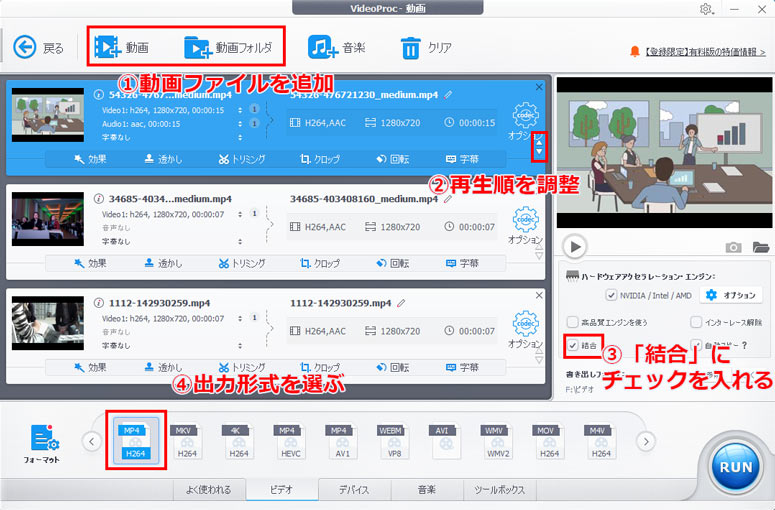Remove the 54326 video from list

[x=539, y=87]
